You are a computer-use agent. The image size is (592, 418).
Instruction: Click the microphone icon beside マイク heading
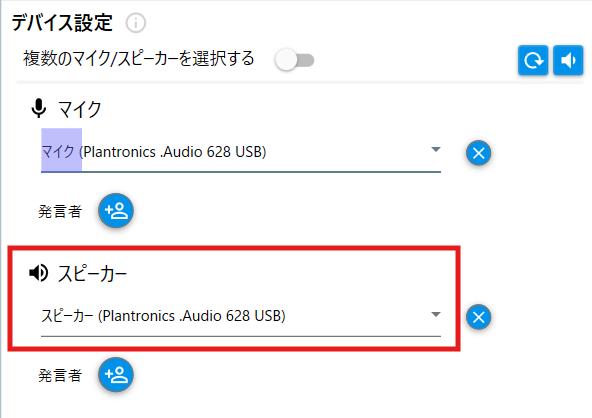coord(39,109)
